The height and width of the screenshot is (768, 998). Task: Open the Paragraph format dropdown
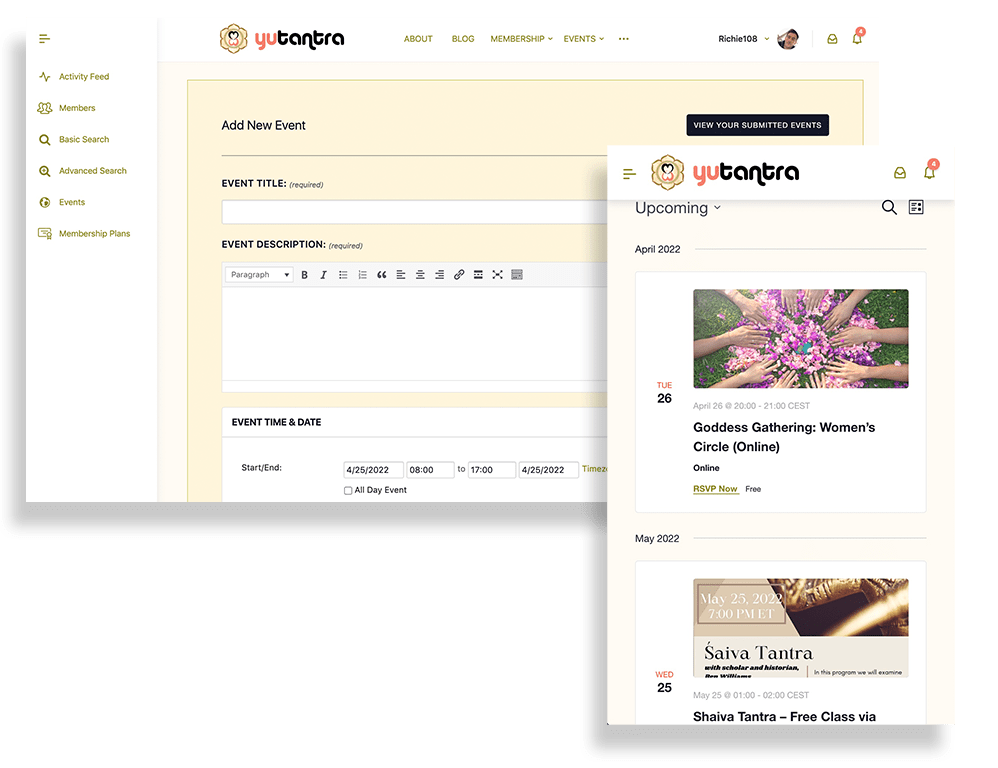(259, 275)
